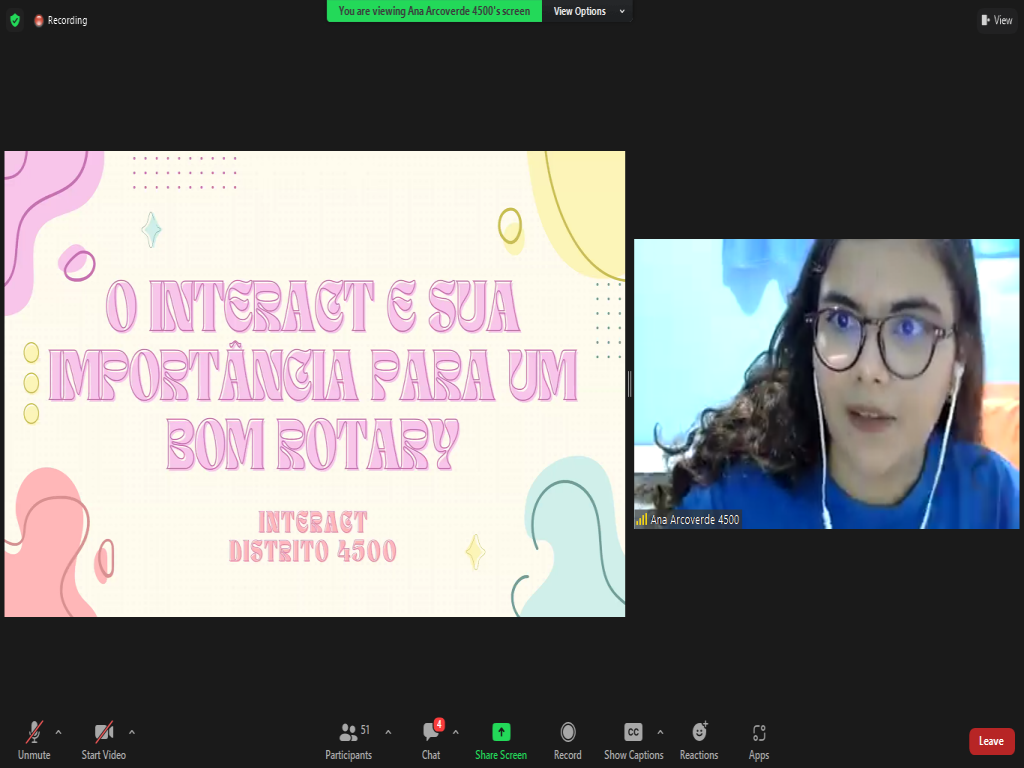The image size is (1024, 768).
Task: Click the Share Screen button
Action: pos(501,739)
